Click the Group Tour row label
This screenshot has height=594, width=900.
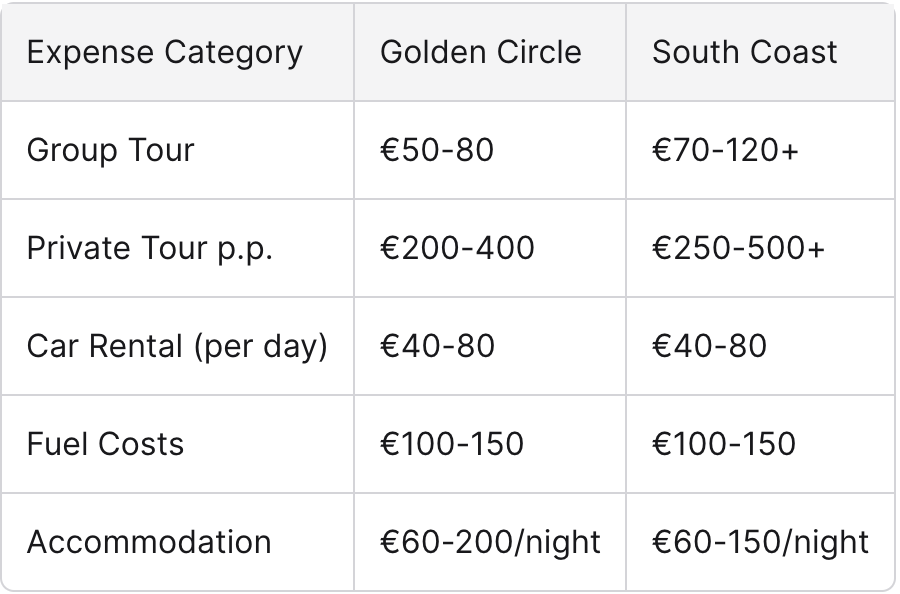pos(111,150)
